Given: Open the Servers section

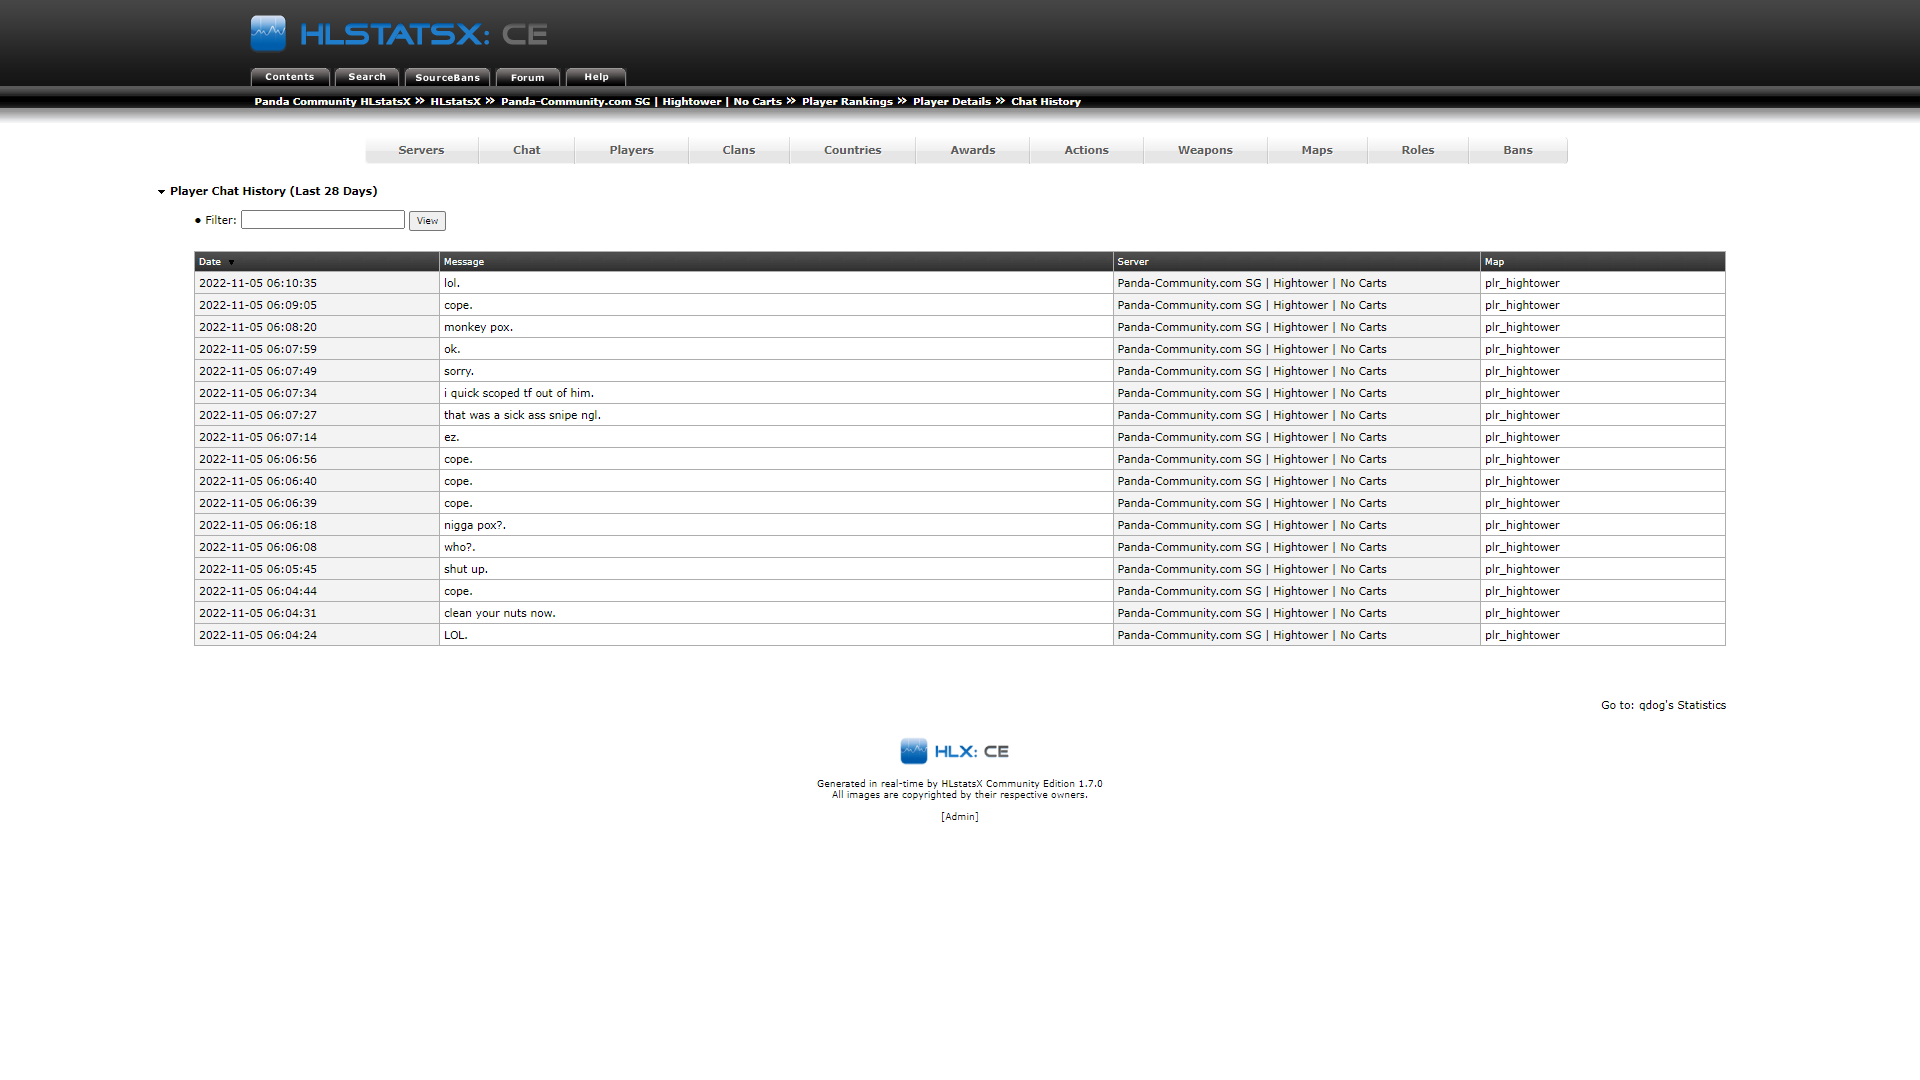Looking at the screenshot, I should click(x=421, y=150).
